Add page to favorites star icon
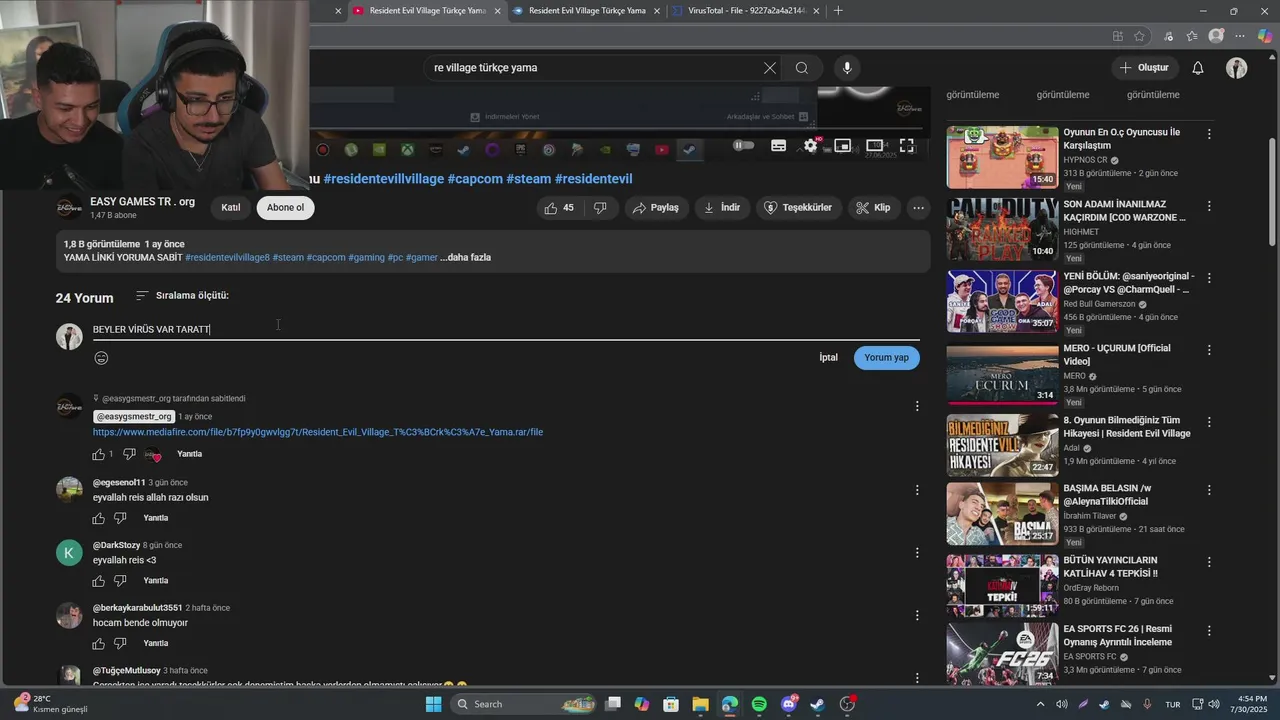This screenshot has height=720, width=1280. coord(1139,36)
